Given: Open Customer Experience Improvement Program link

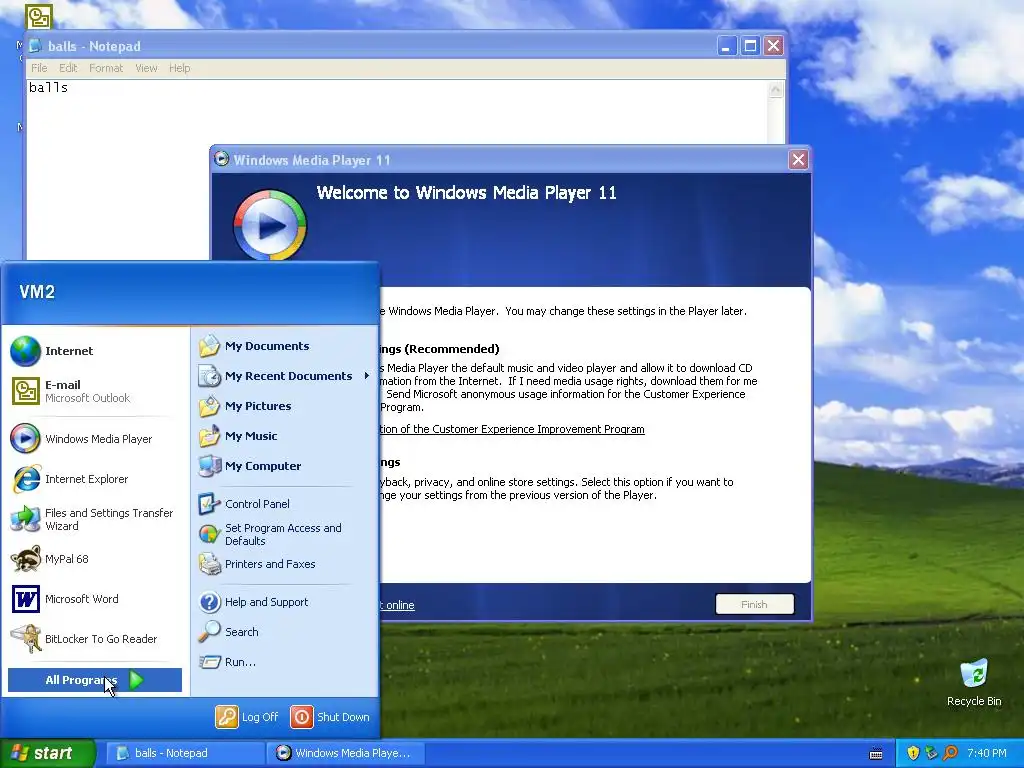Looking at the screenshot, I should (513, 429).
